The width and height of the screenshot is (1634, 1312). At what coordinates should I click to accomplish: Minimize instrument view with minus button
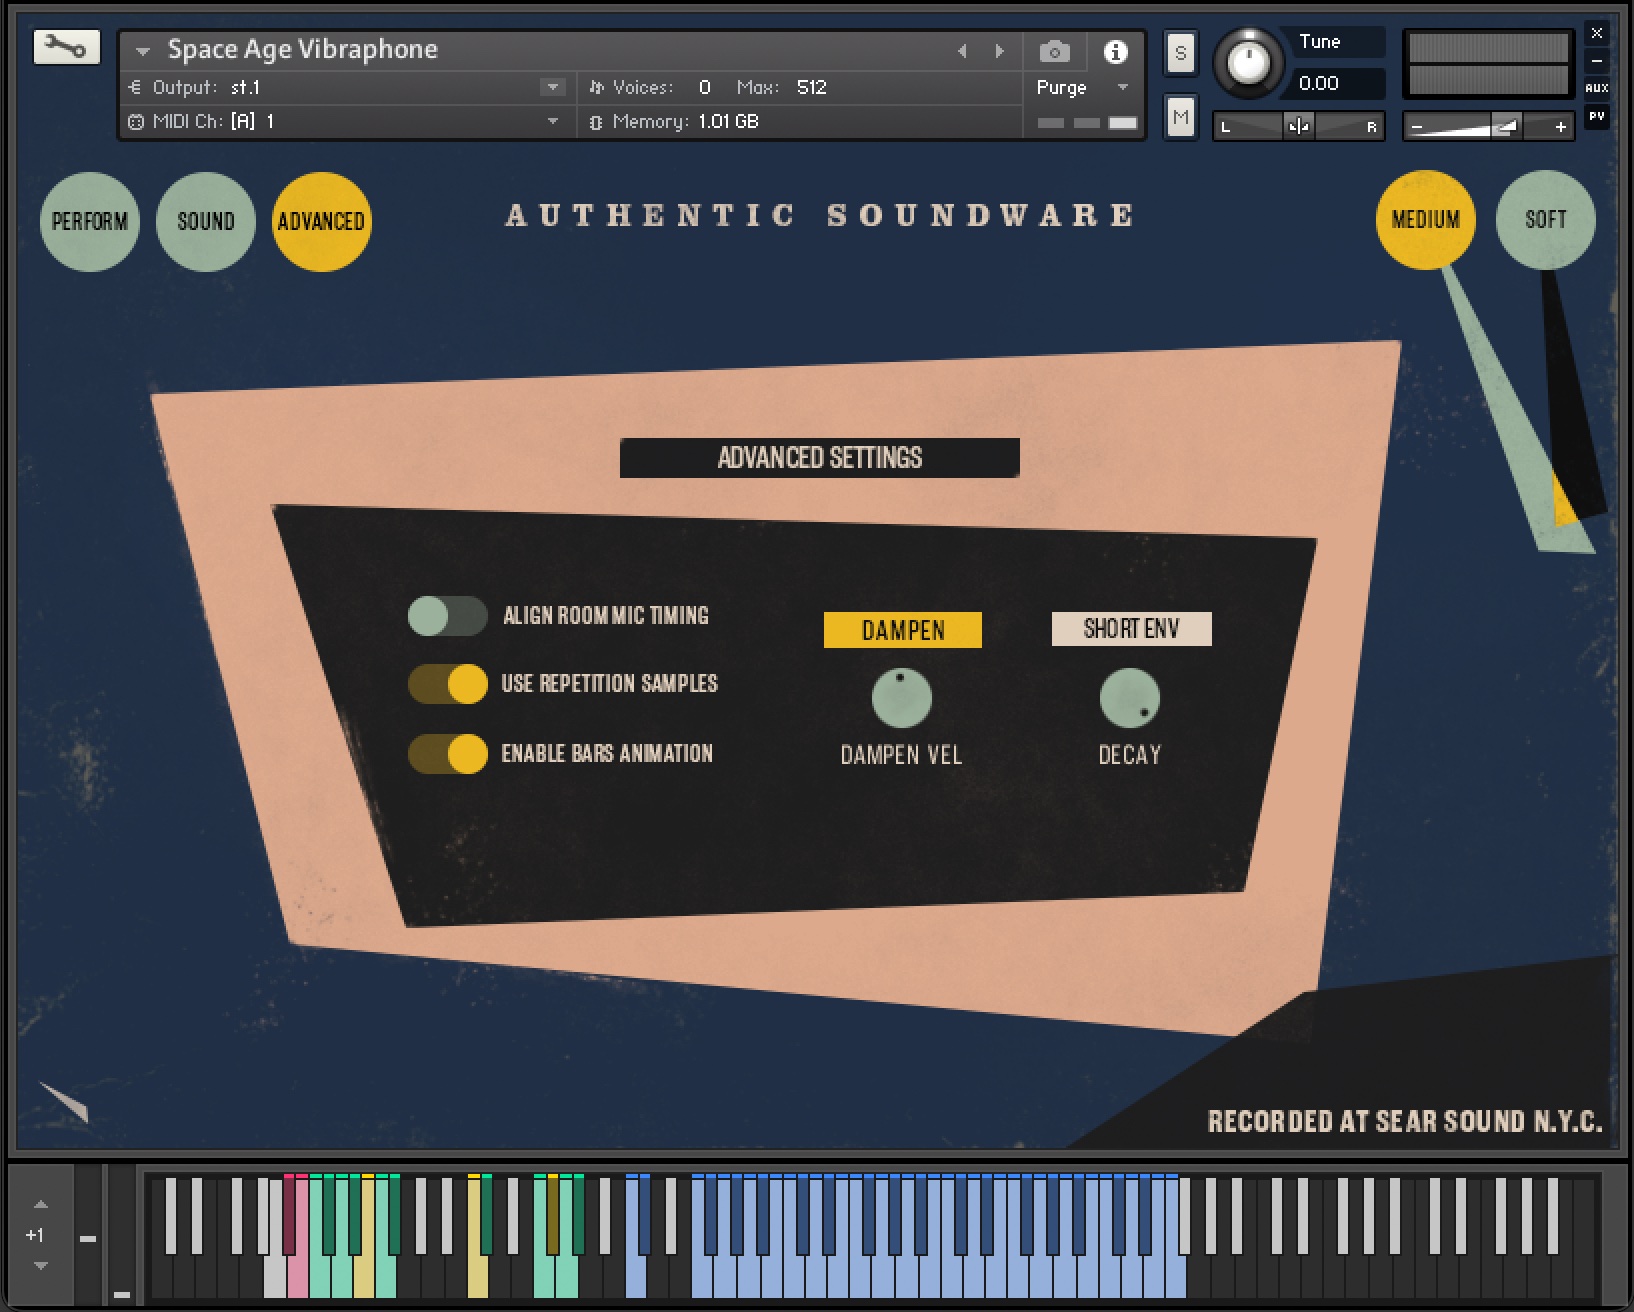coord(1596,61)
